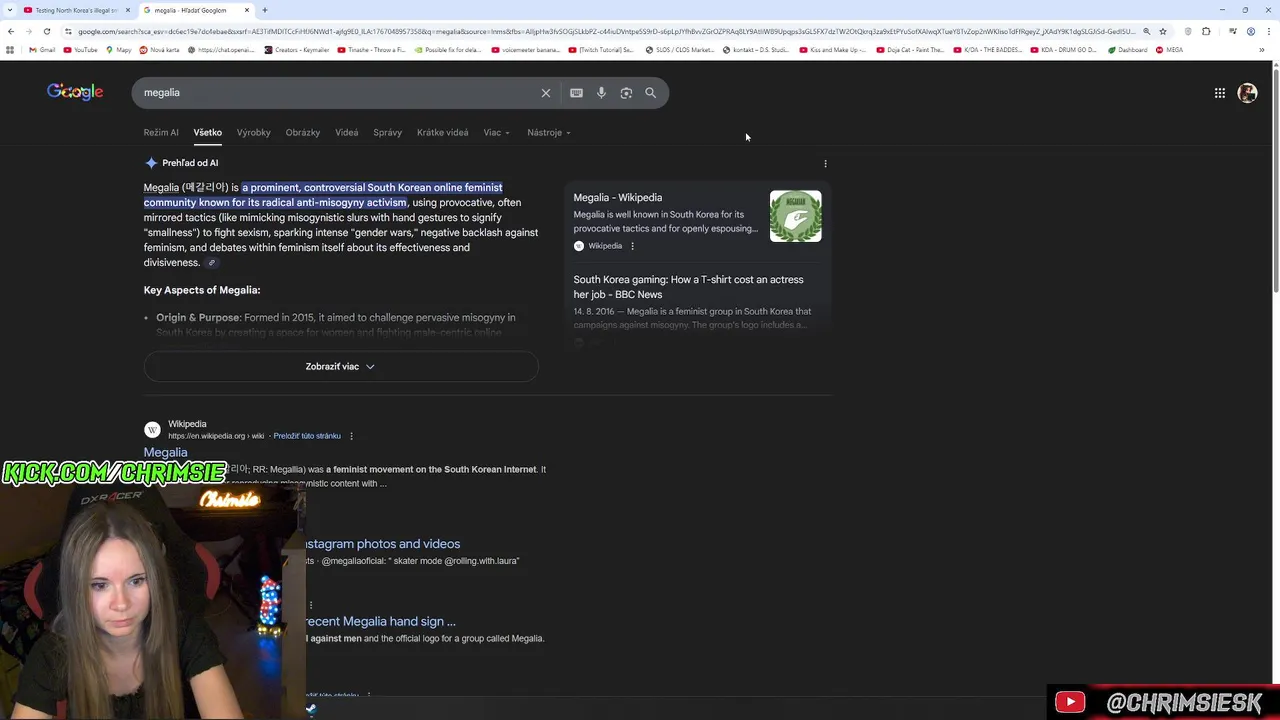This screenshot has width=1280, height=720.
Task: Open the Viac dropdown menu
Action: [496, 132]
